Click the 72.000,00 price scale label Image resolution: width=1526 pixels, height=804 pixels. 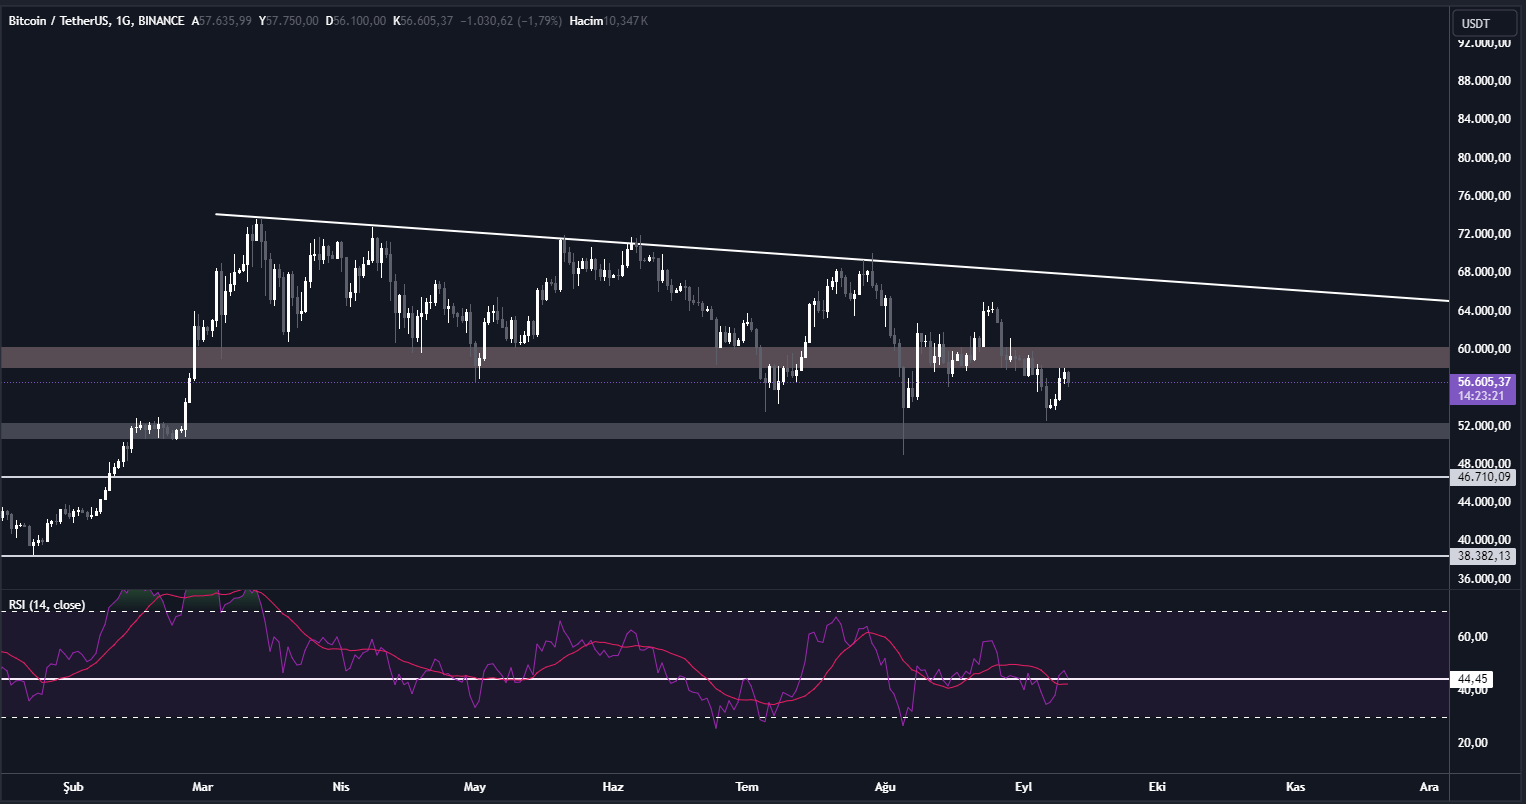(x=1484, y=234)
